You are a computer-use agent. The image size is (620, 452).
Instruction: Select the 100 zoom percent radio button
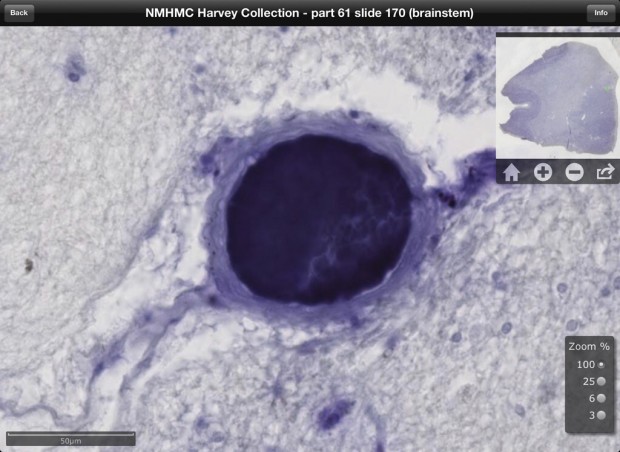pyautogui.click(x=601, y=365)
